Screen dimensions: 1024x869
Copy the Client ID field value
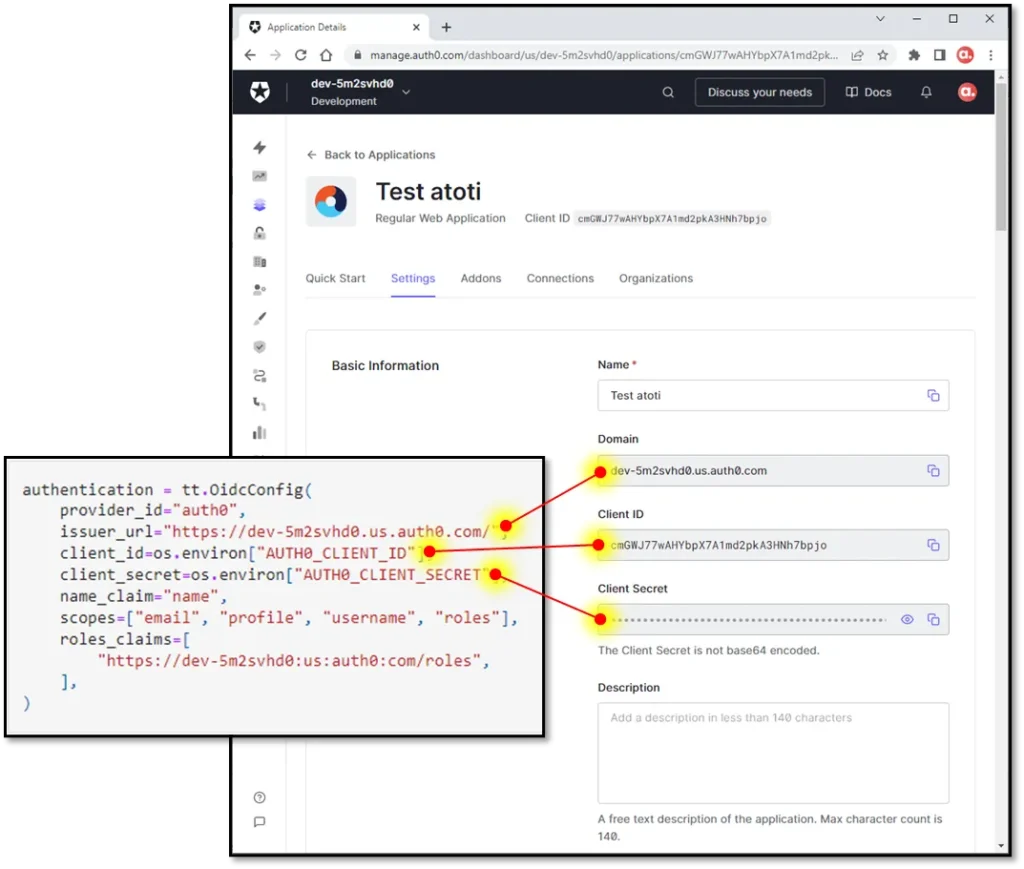tap(933, 545)
